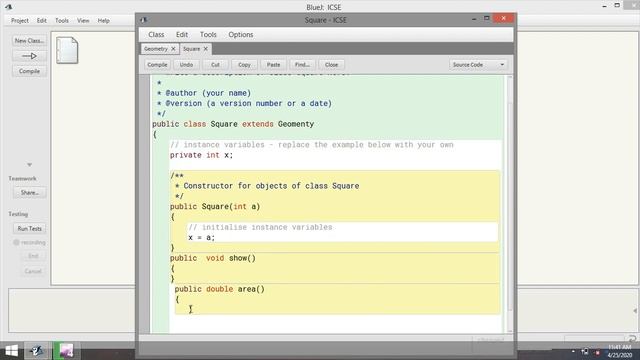Open the Windows Start button
The width and height of the screenshot is (640, 360).
(11, 351)
